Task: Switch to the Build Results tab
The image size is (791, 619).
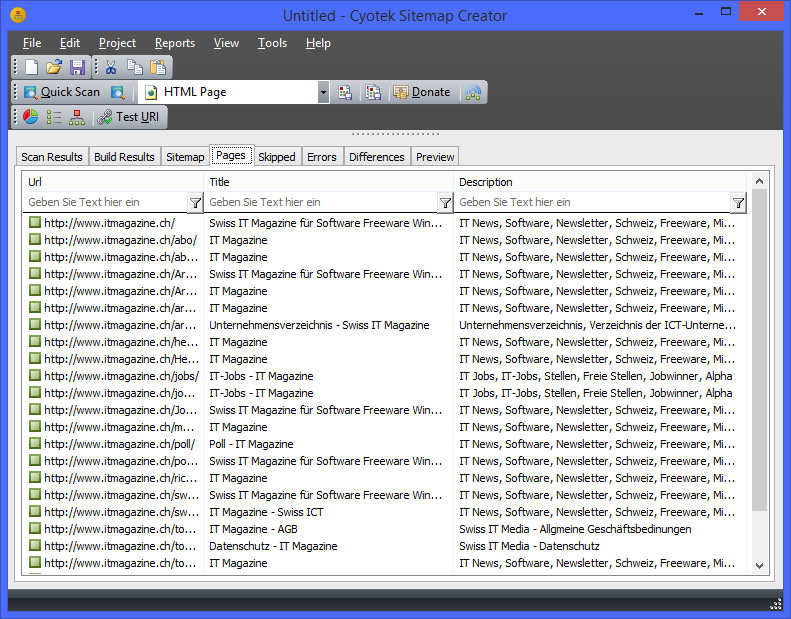Action: coord(125,157)
